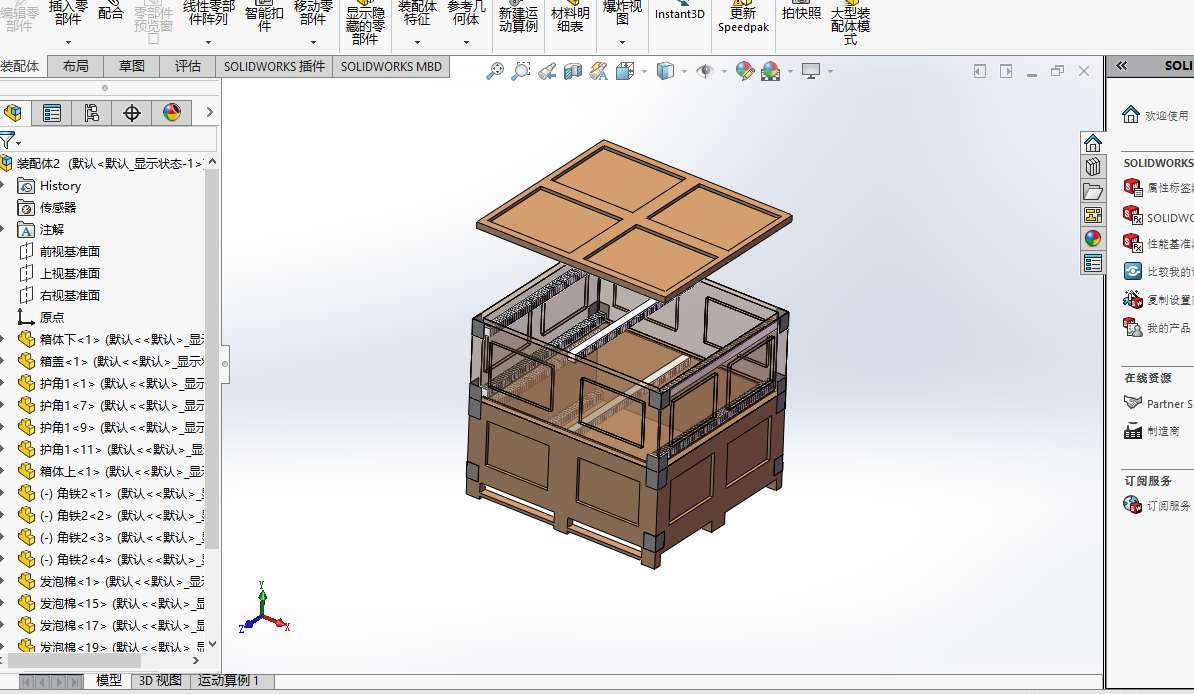Click Zoom to Fit icon in view toolbar
Screen dimensions: 1194x694
pos(495,71)
